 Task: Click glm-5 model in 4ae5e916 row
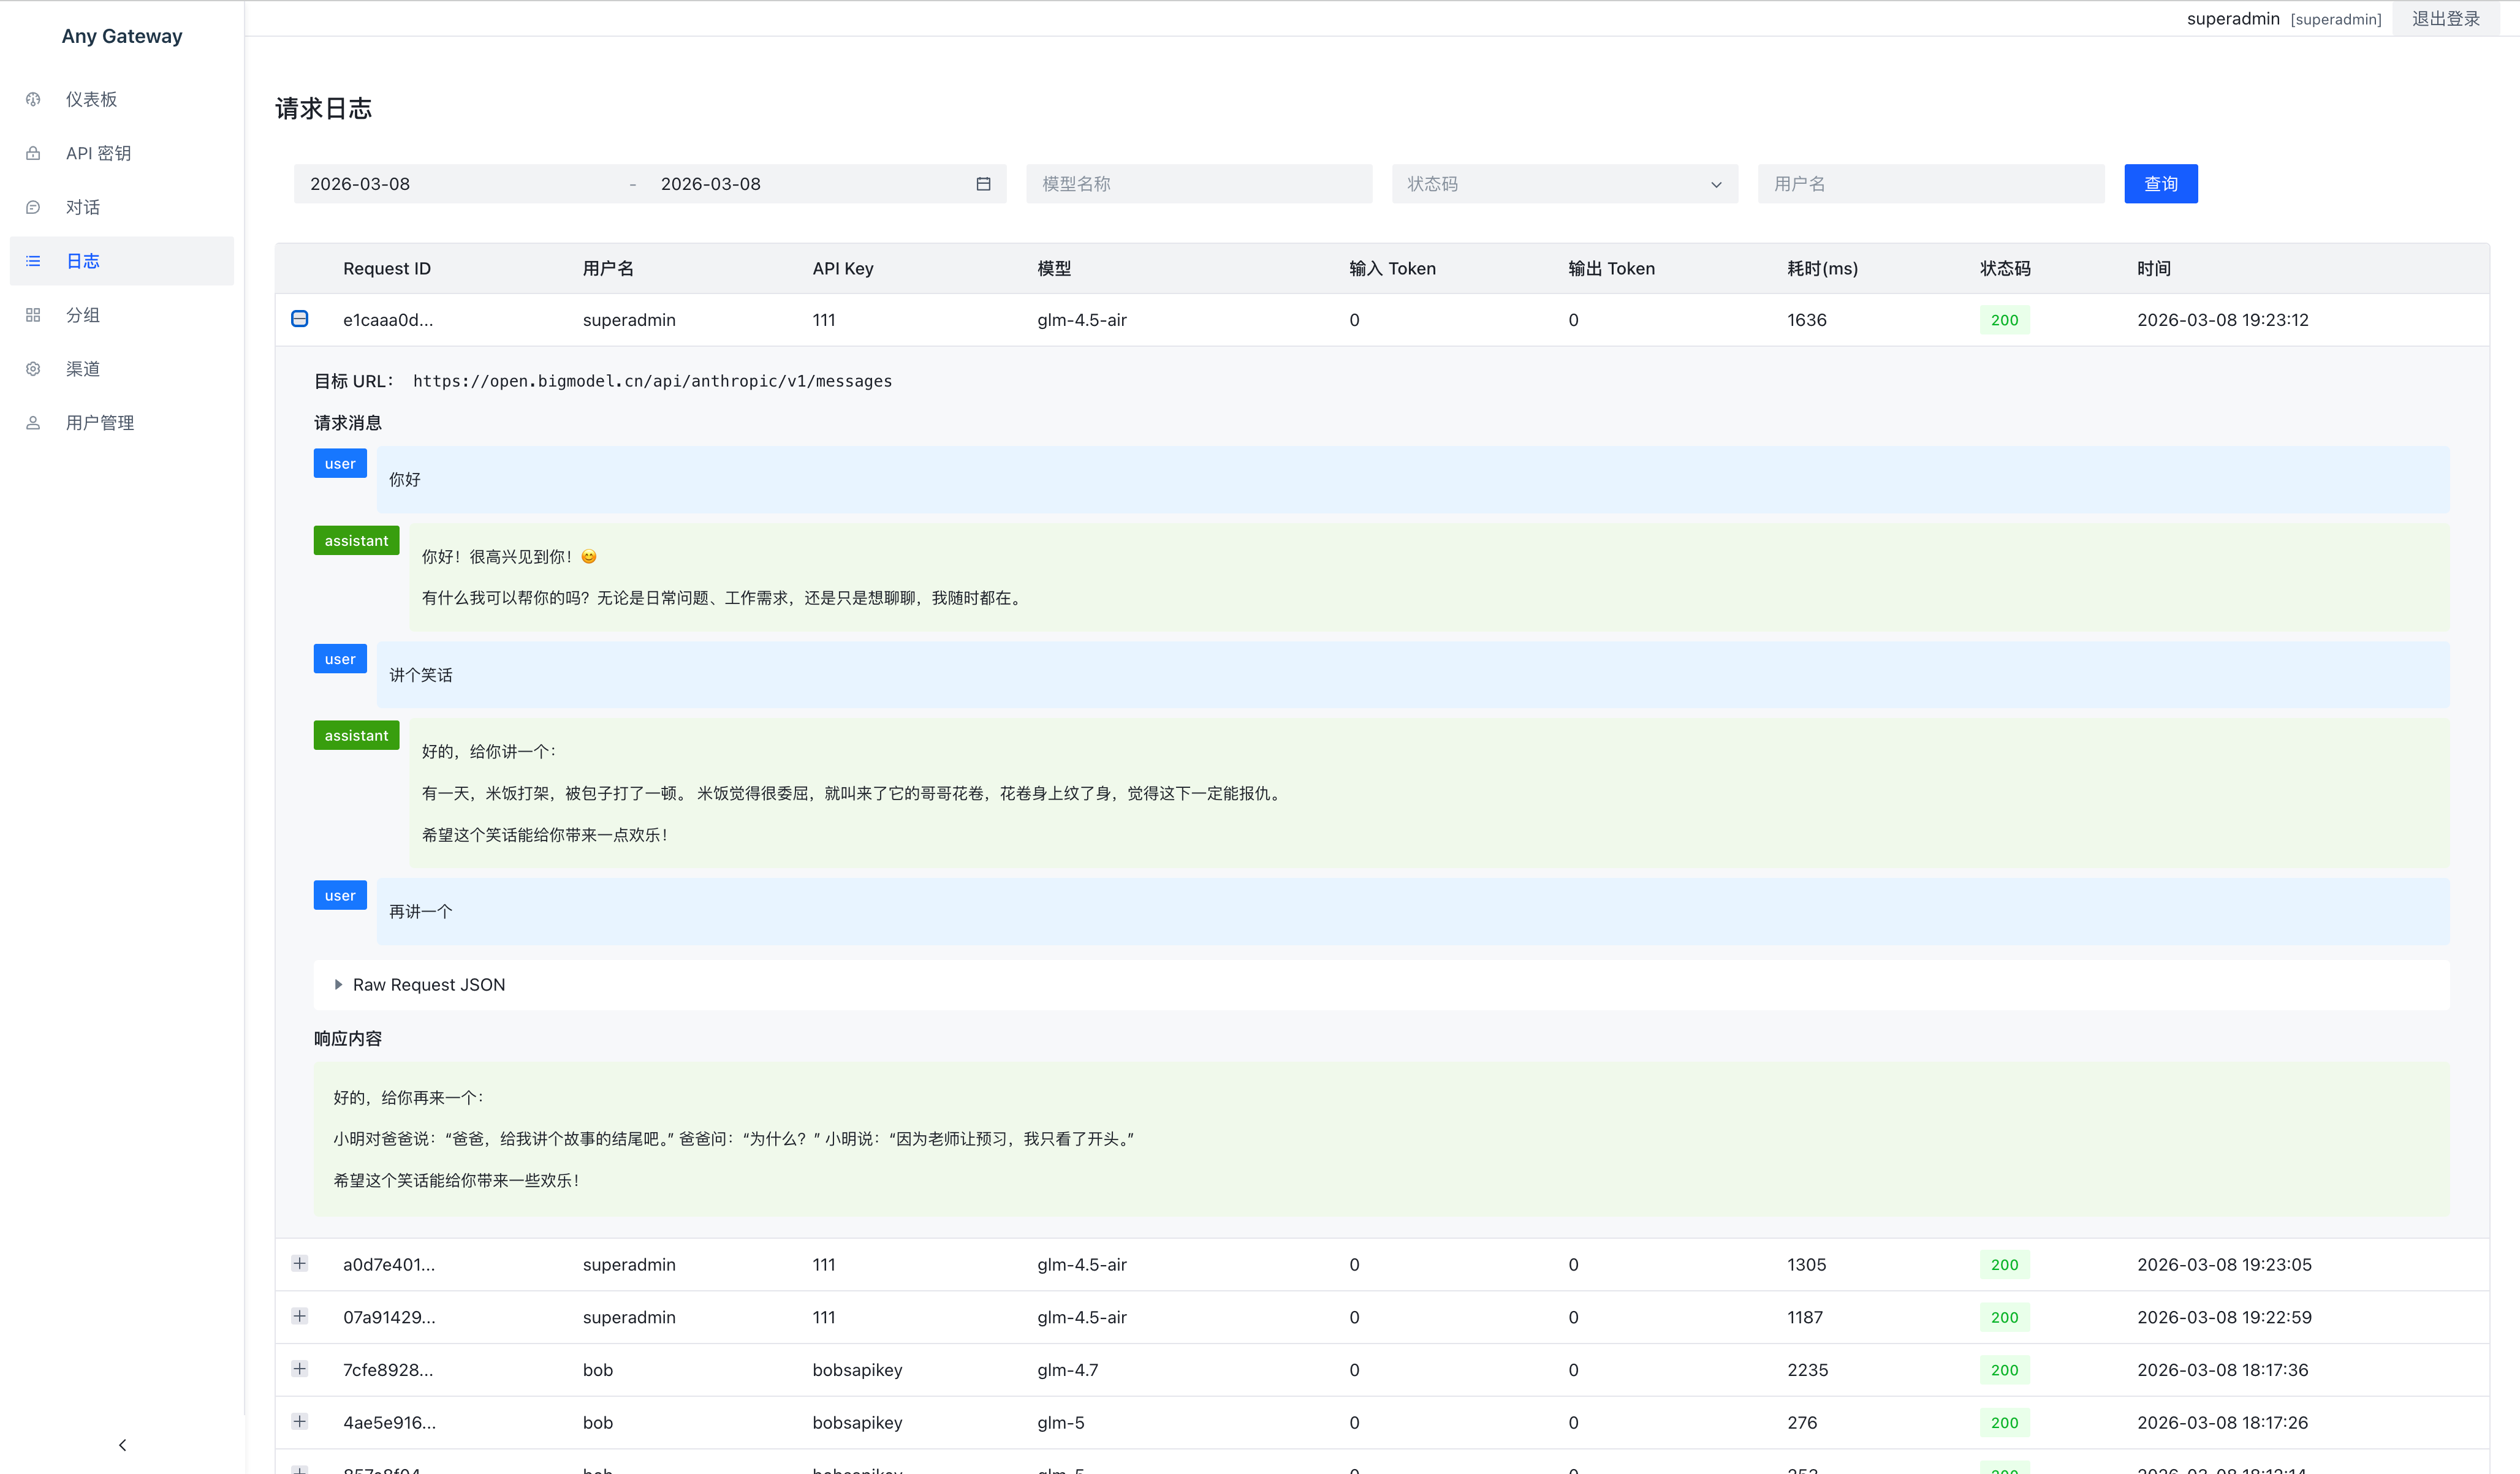tap(1060, 1422)
